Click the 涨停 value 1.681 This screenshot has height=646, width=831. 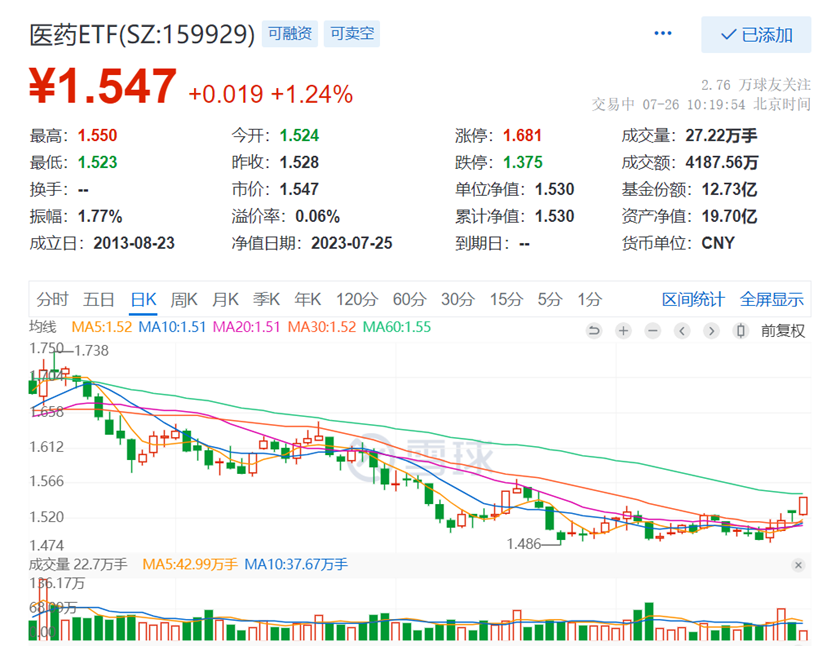pos(523,136)
